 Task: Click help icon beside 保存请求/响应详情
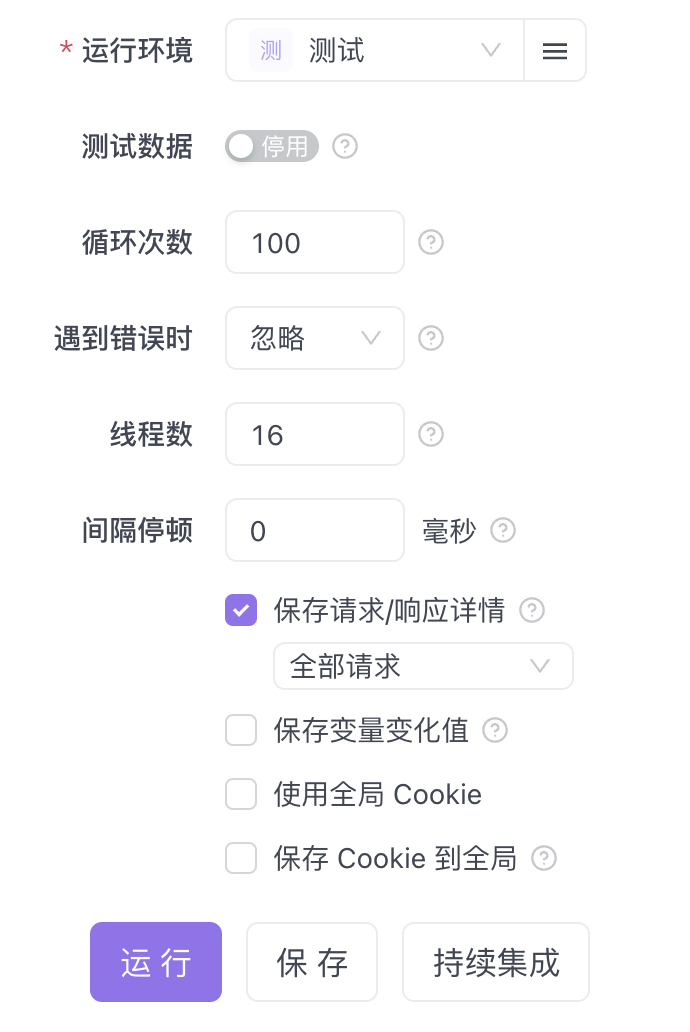[532, 610]
